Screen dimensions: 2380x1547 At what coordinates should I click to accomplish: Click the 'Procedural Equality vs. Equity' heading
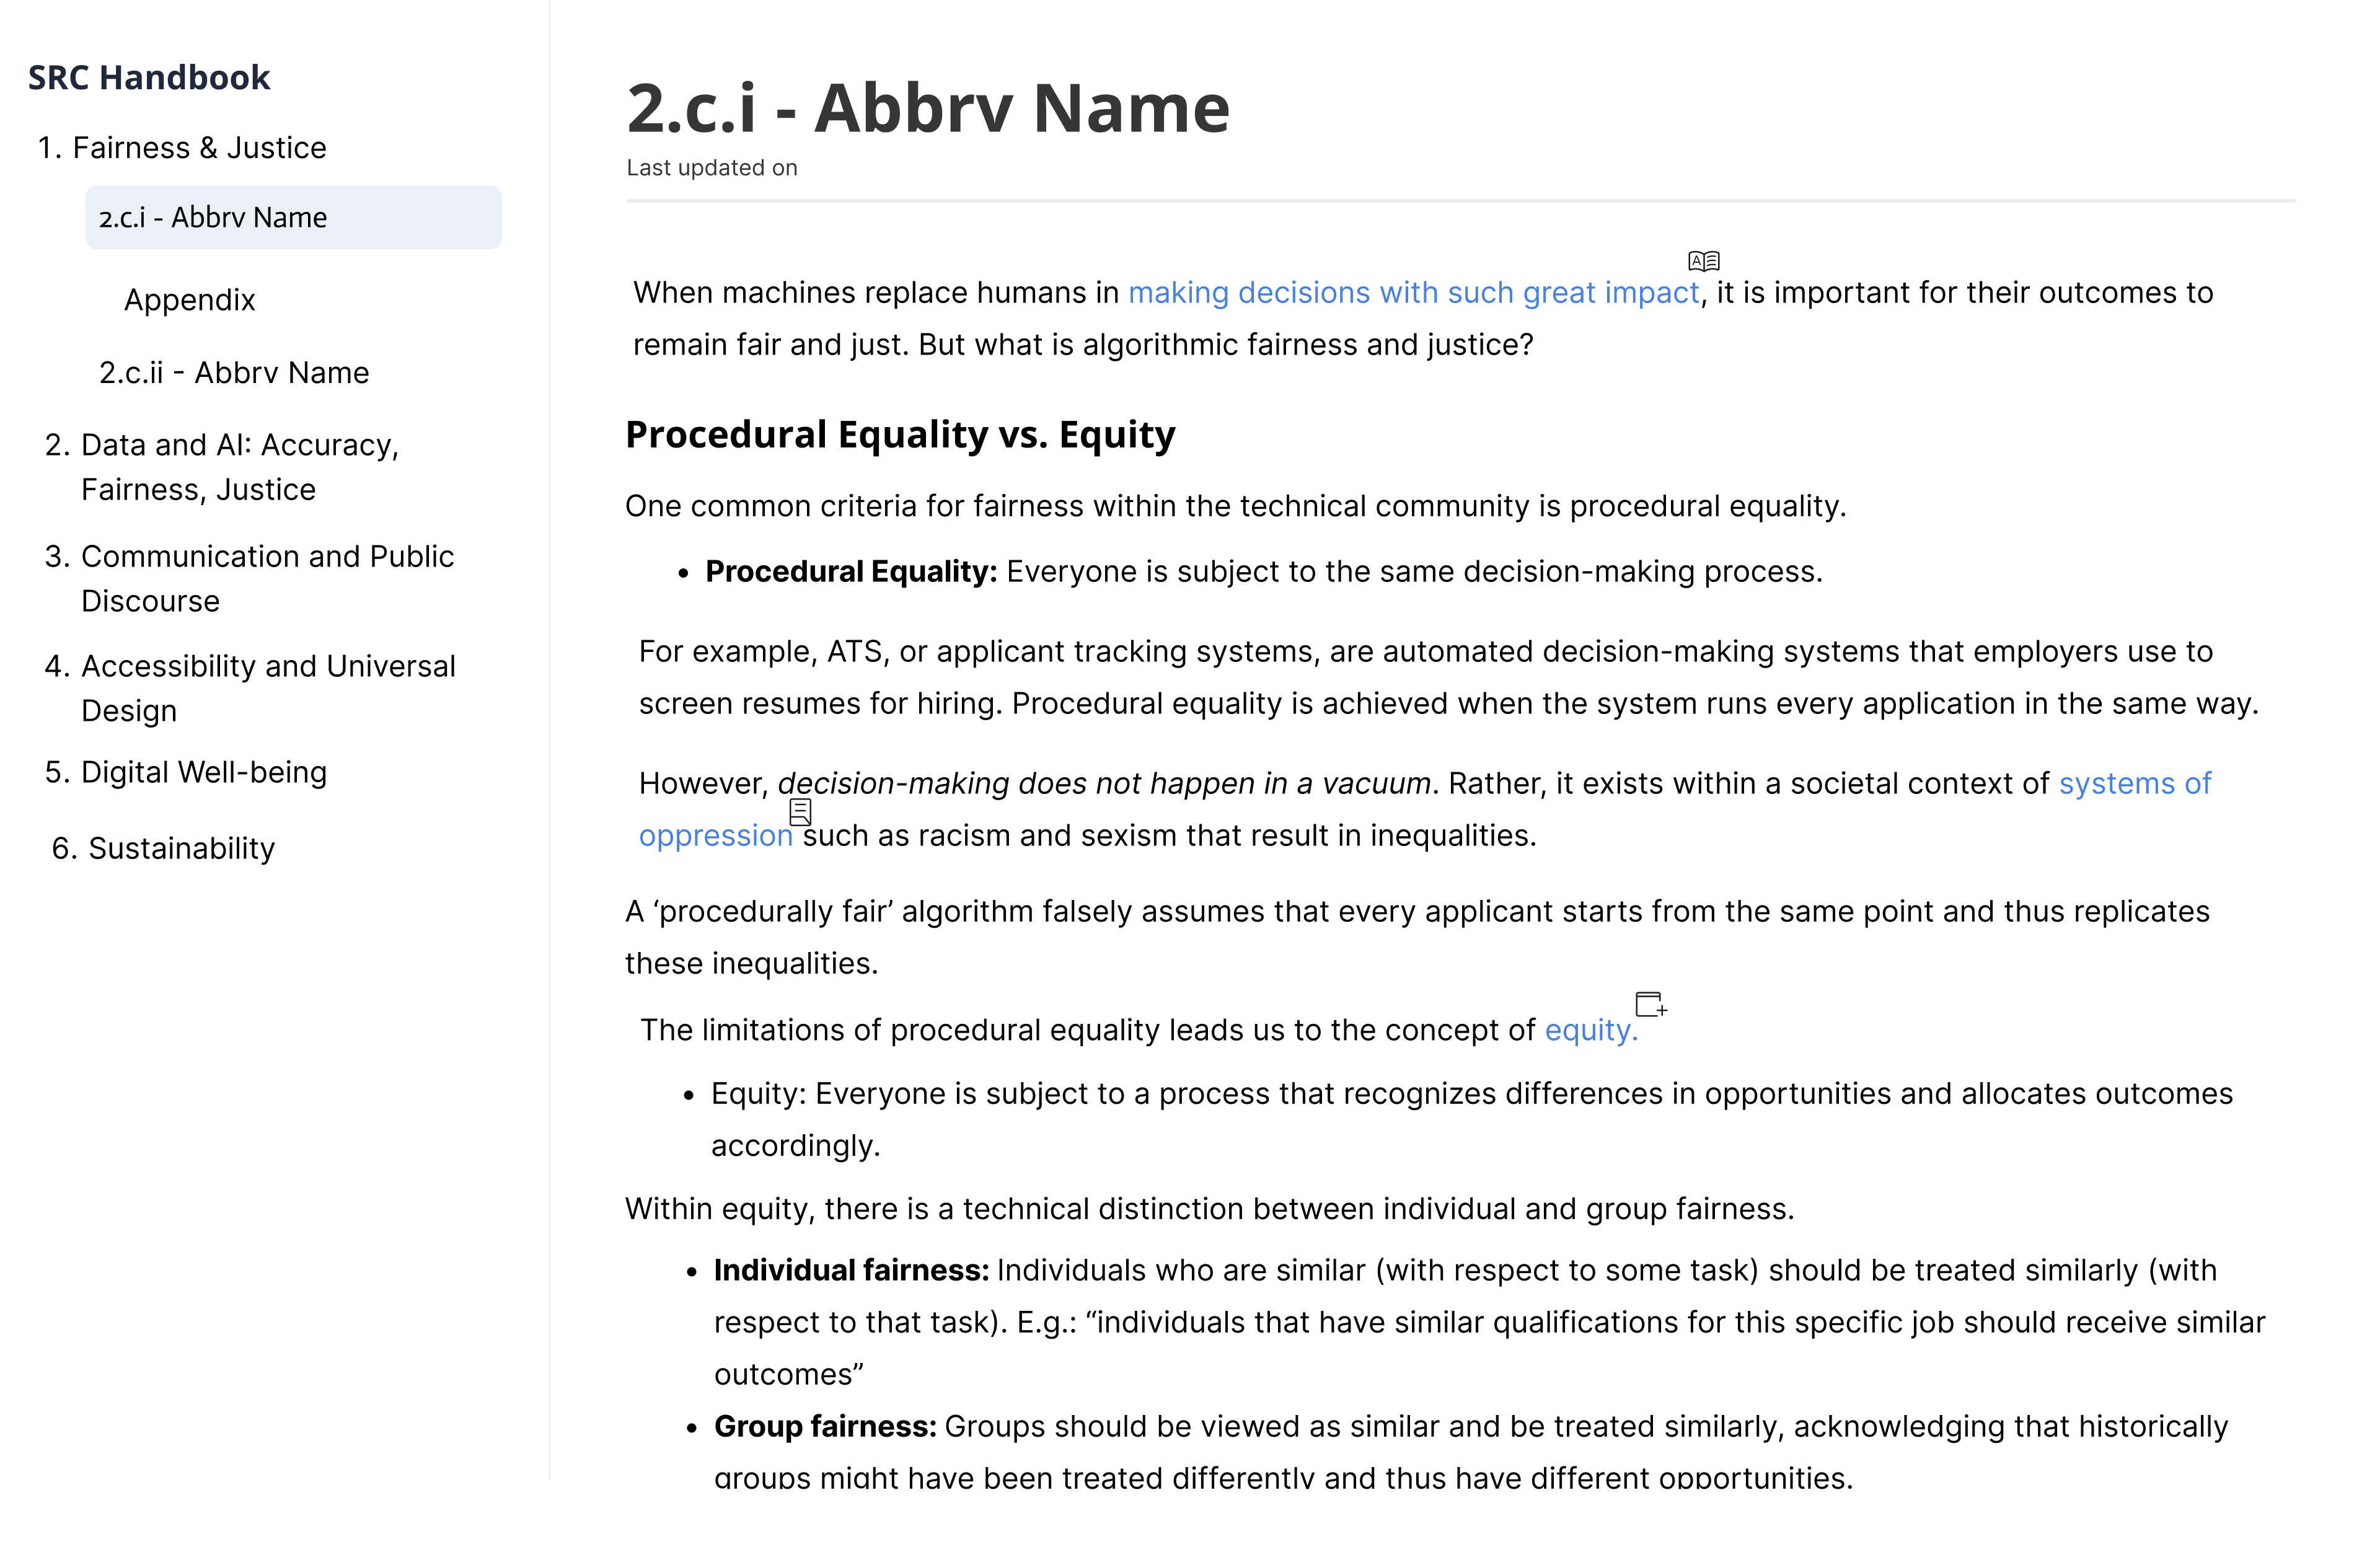(900, 435)
